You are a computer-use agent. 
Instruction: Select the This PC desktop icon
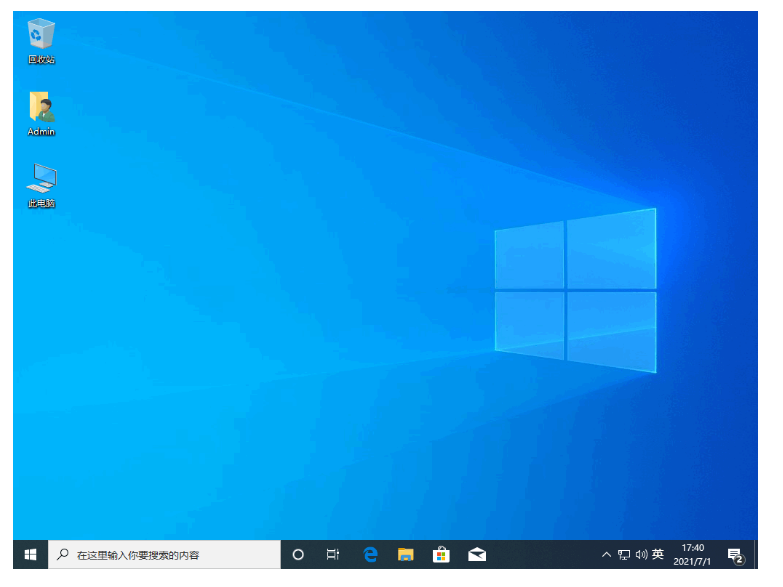(x=41, y=181)
